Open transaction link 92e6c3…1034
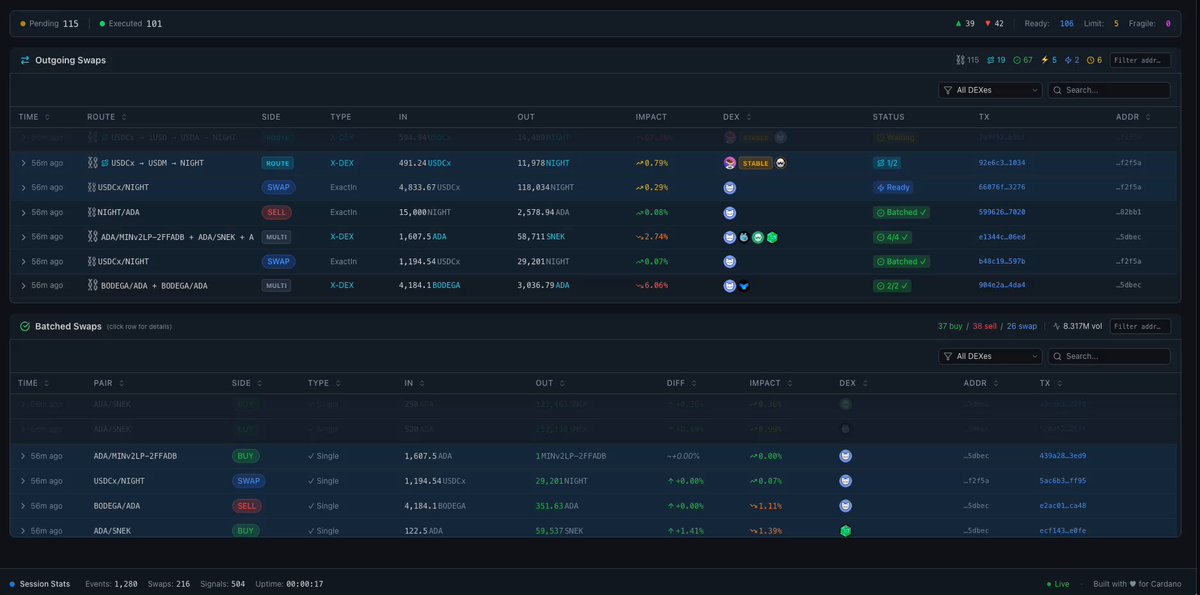Viewport: 1200px width, 595px height. coord(1001,163)
